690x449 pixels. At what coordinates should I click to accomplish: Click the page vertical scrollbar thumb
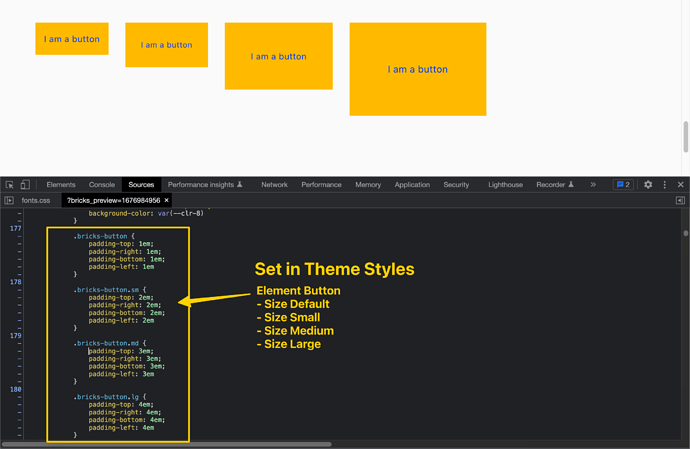pyautogui.click(x=686, y=136)
